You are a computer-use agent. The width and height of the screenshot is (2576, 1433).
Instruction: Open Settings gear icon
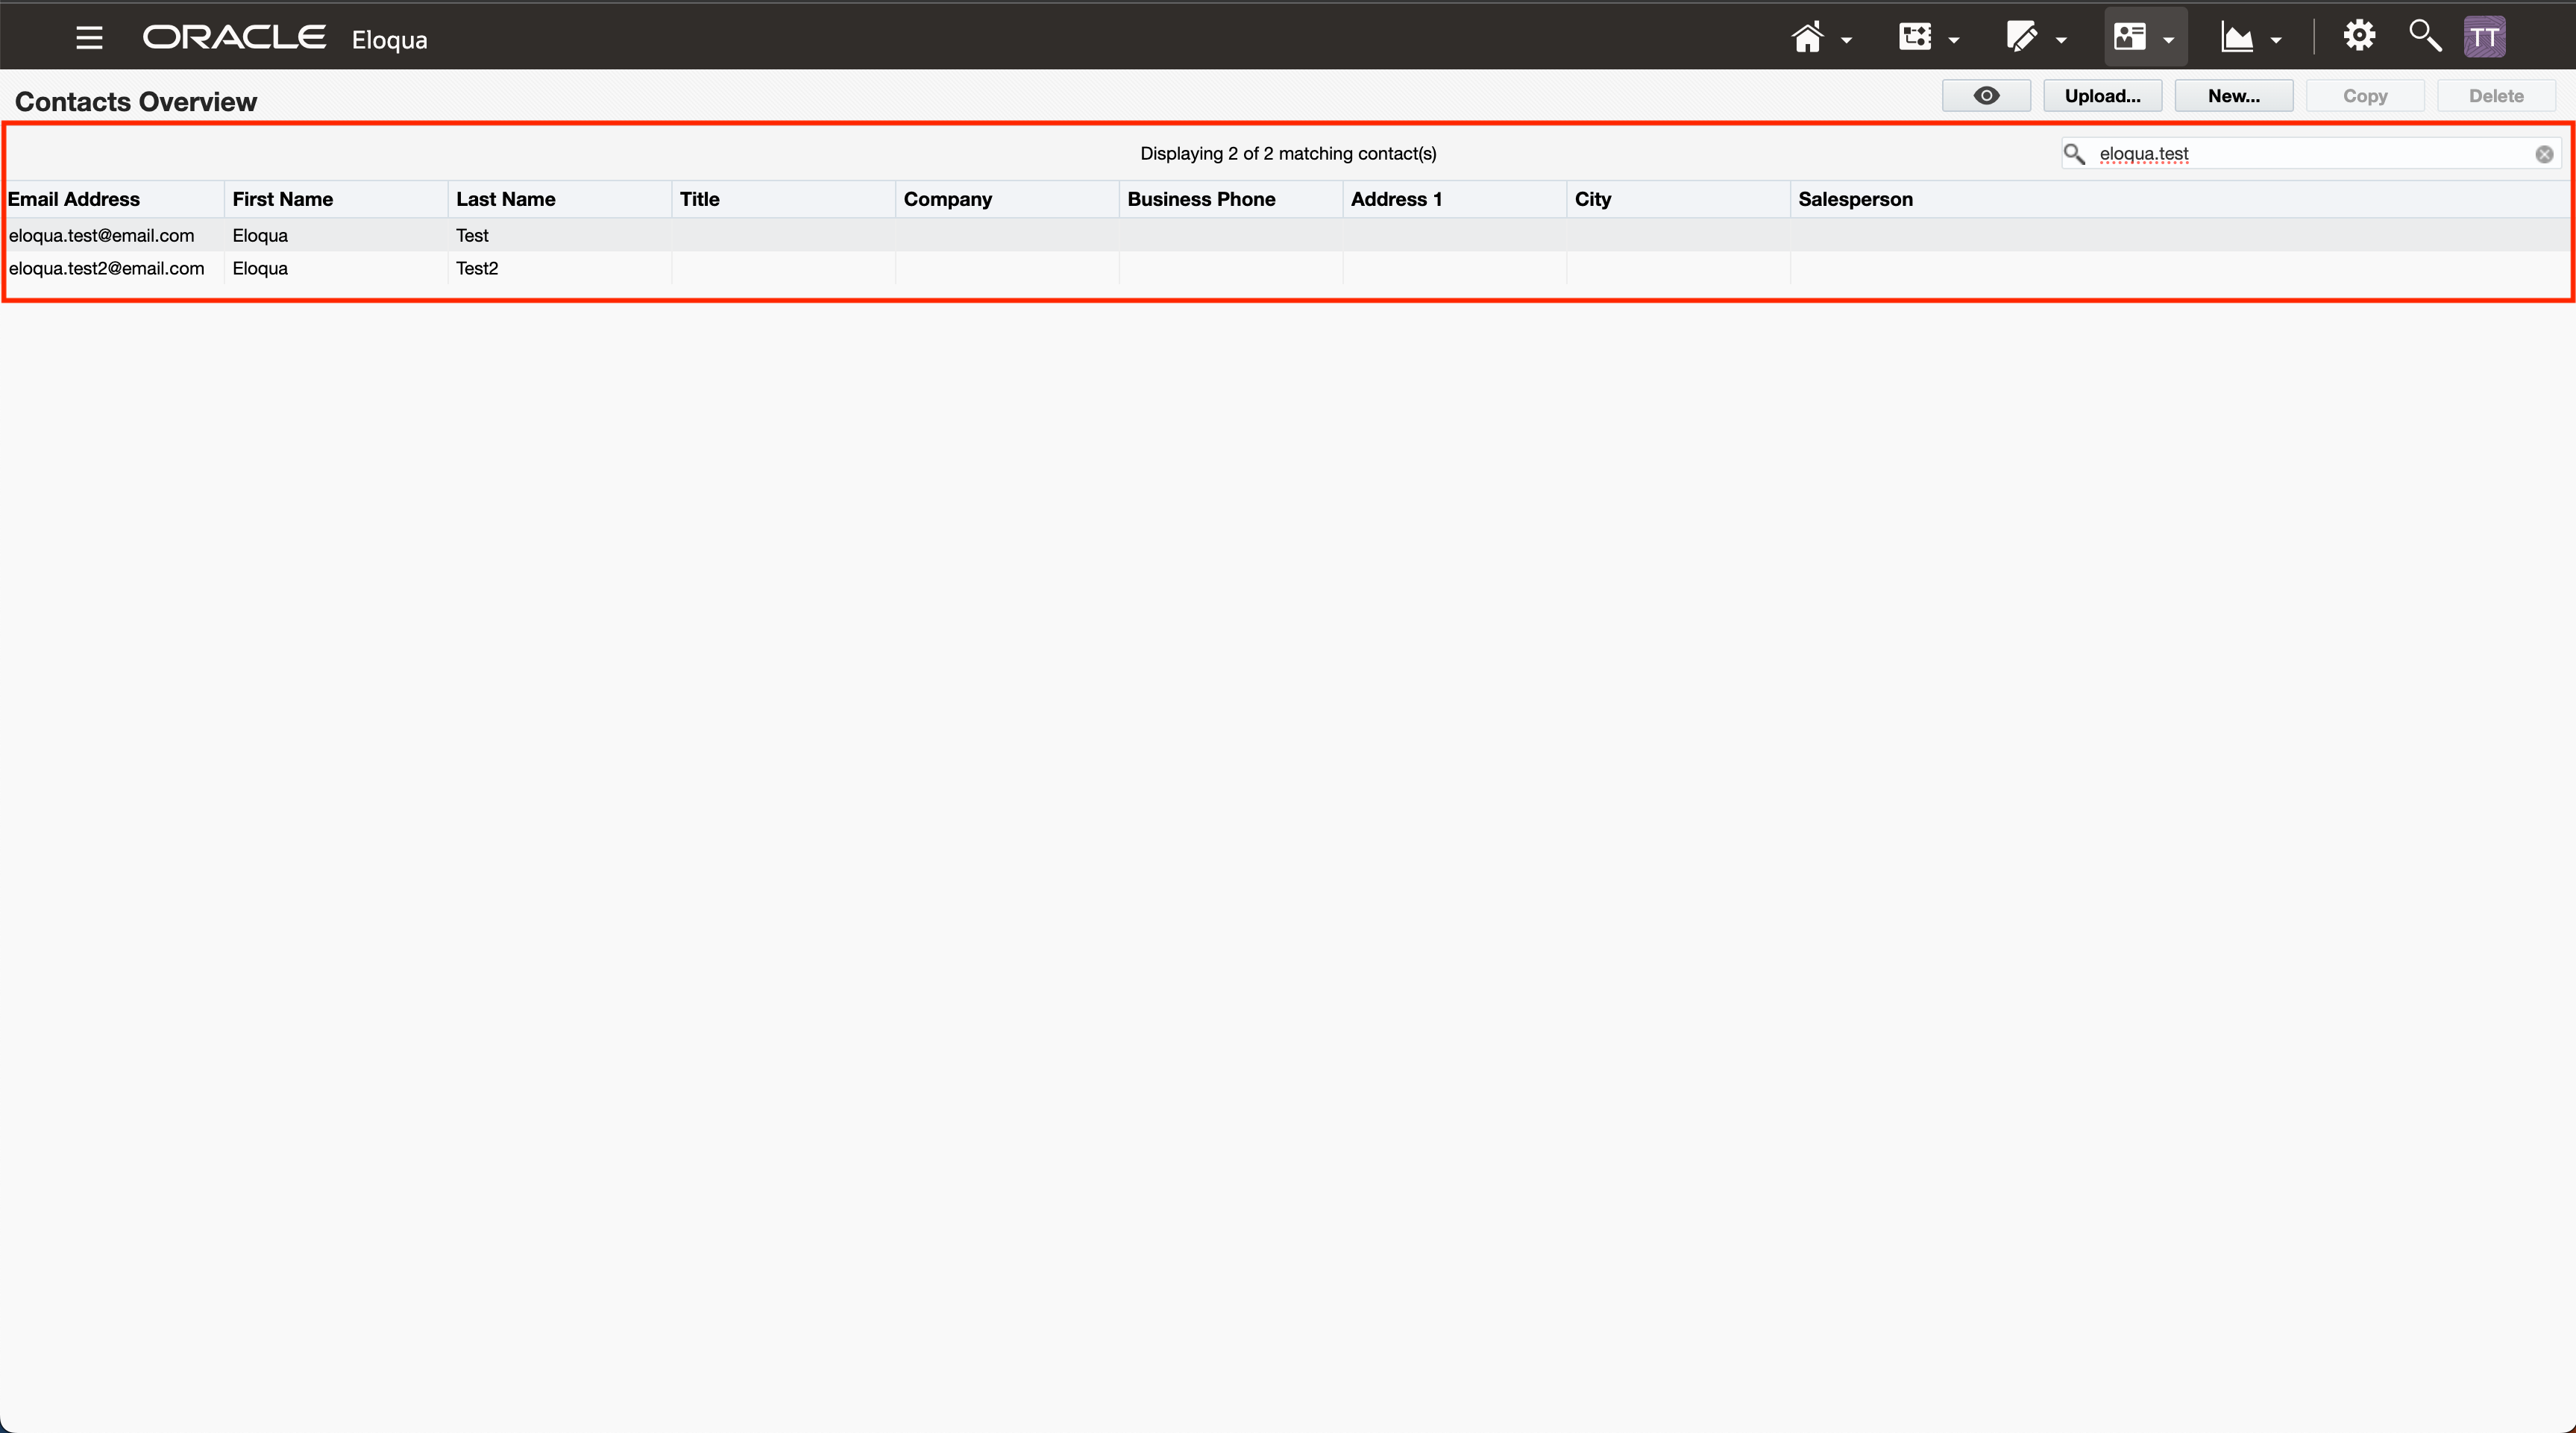pyautogui.click(x=2359, y=36)
